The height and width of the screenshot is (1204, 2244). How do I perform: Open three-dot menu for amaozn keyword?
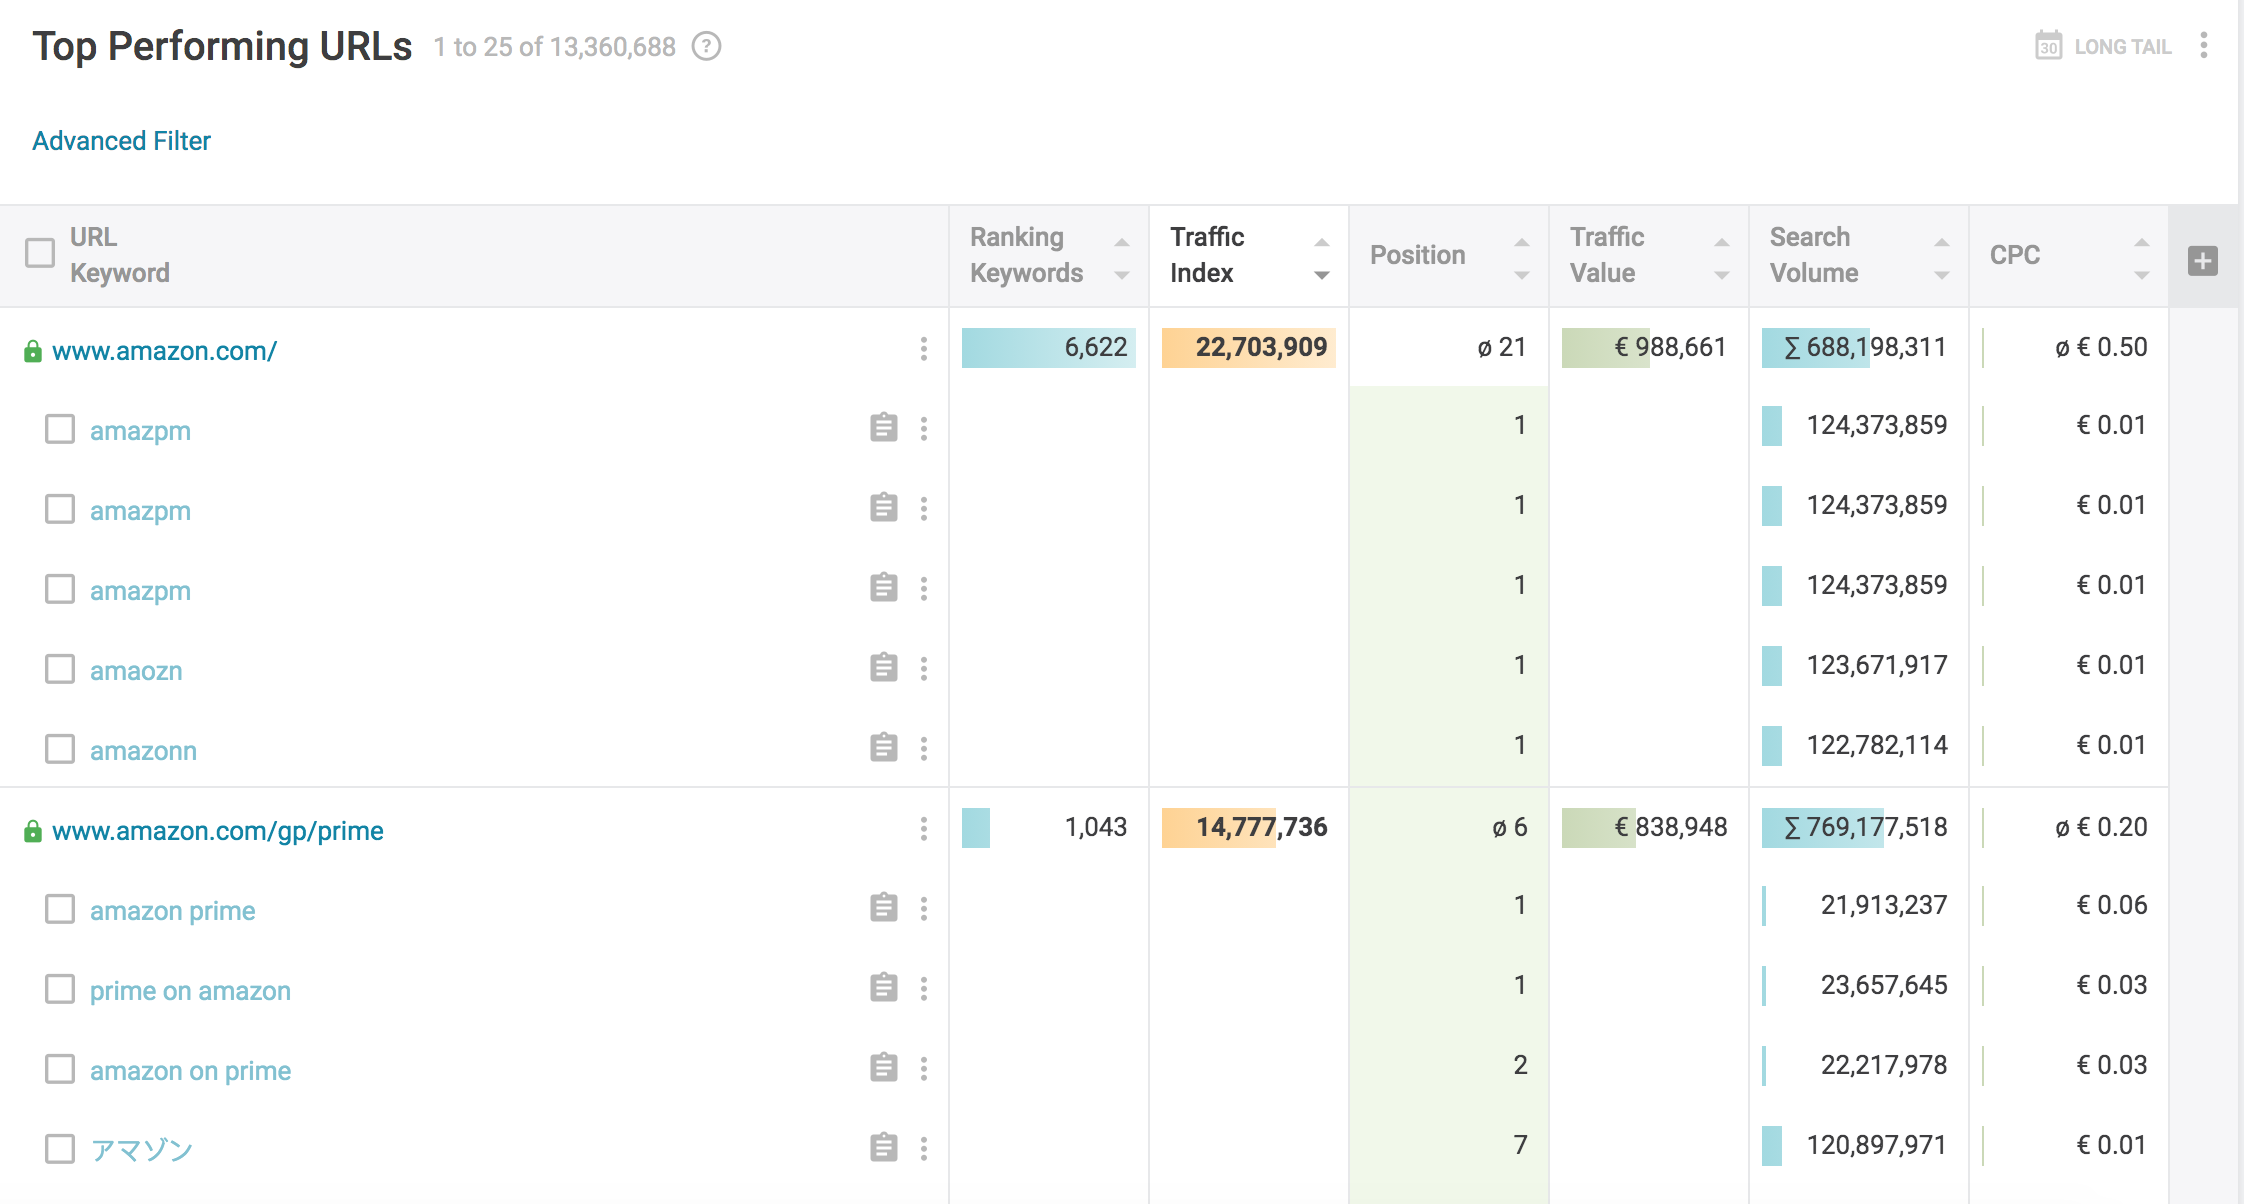point(924,669)
